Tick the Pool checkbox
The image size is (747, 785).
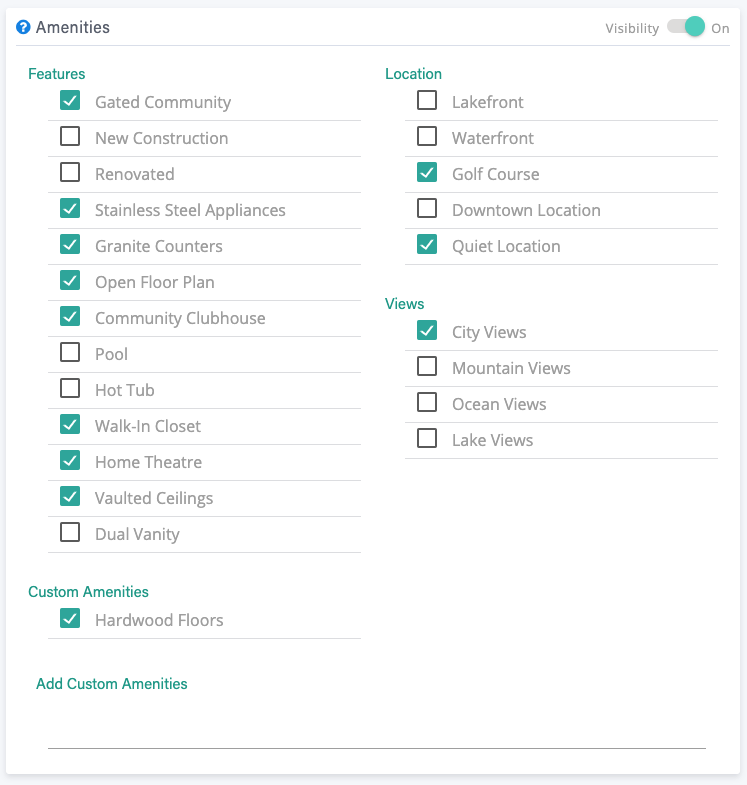click(x=70, y=352)
